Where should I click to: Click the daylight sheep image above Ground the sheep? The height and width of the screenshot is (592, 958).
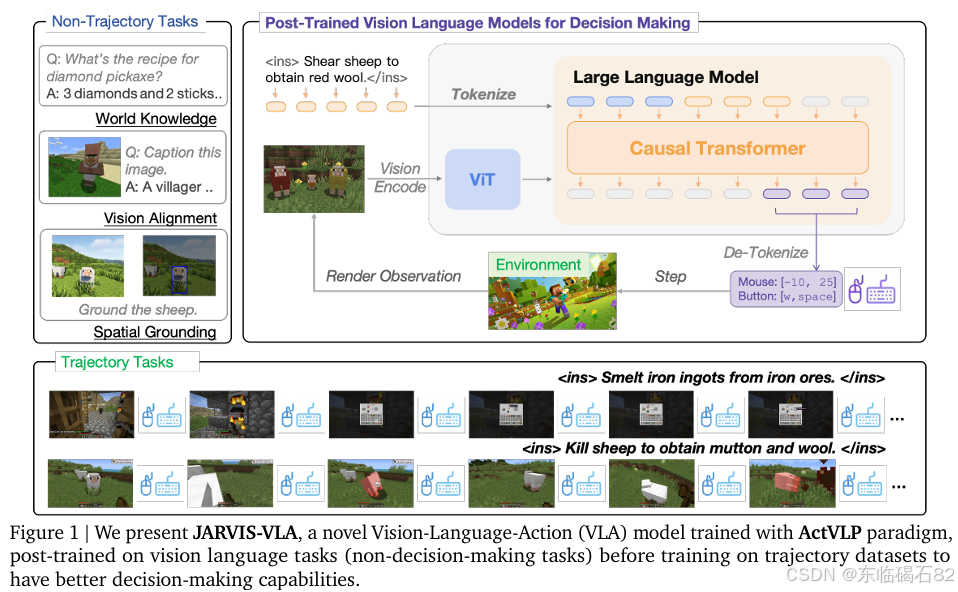click(88, 266)
